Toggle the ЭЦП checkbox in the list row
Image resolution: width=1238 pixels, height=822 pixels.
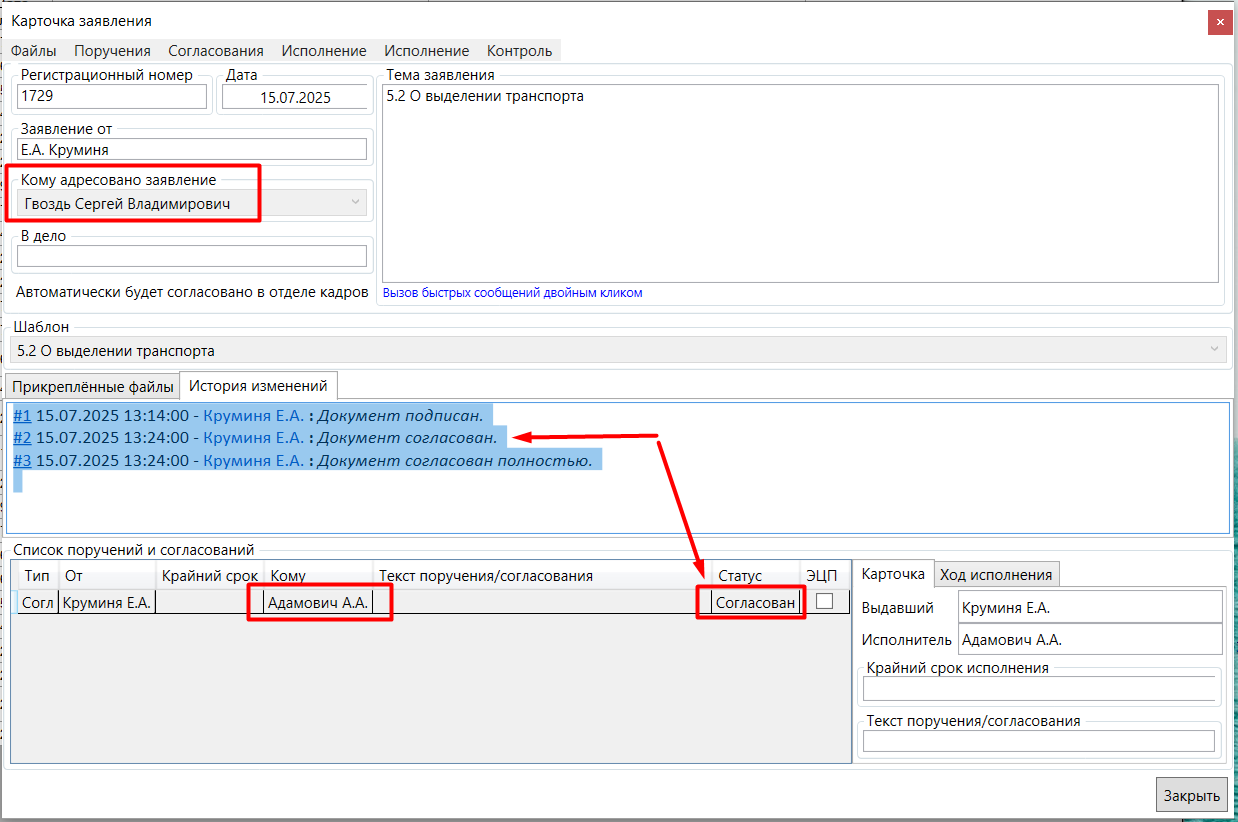point(824,602)
